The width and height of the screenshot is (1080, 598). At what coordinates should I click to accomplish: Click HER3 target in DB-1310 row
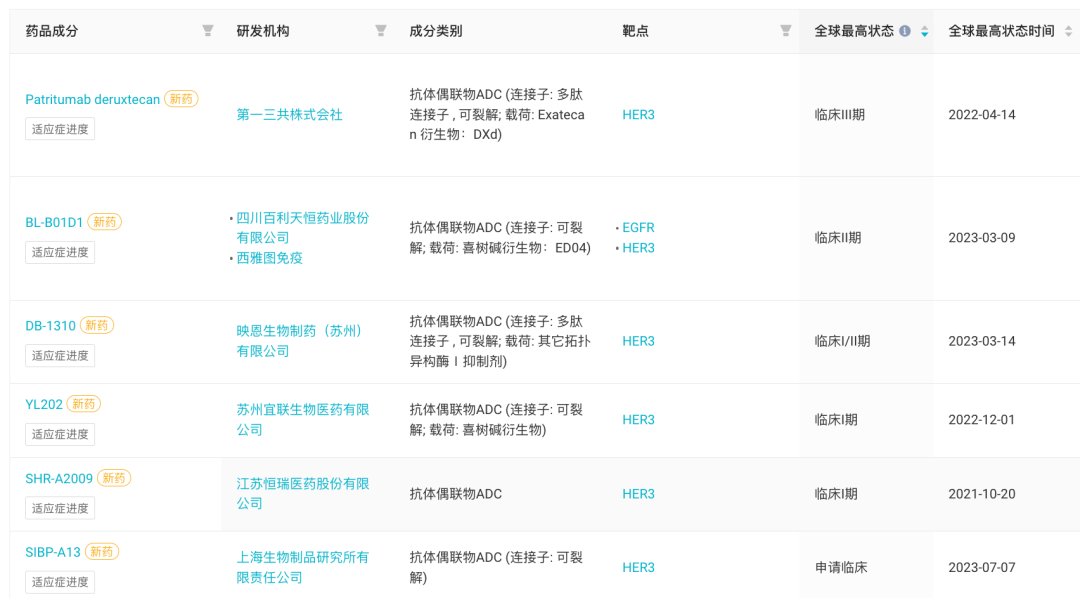(x=638, y=341)
